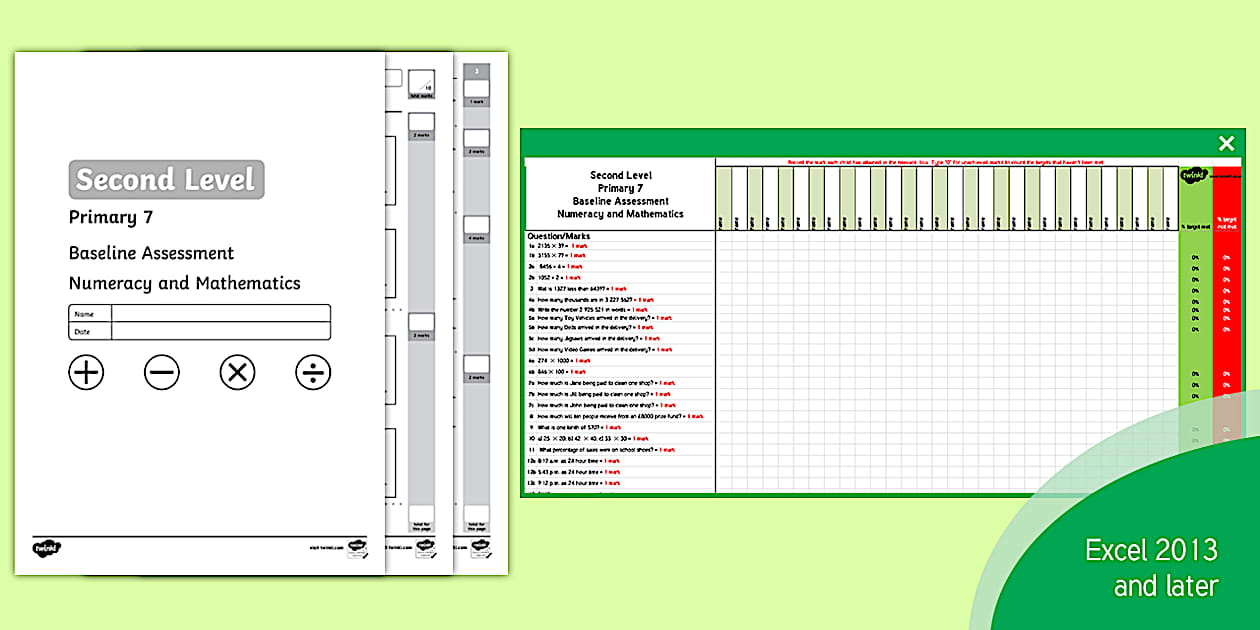
Task: Select the Question/Marks header cell
Action: tap(559, 236)
